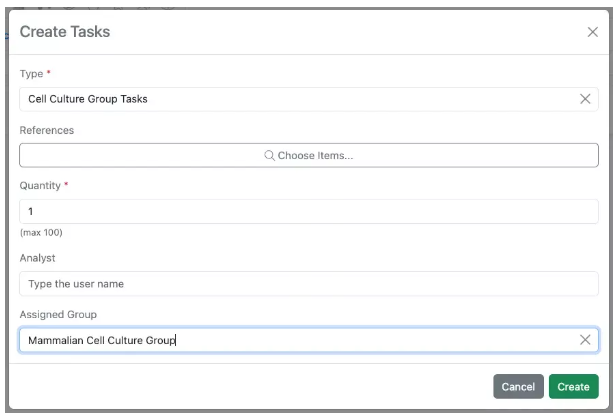Click the magnifier icon in References
The image size is (613, 416).
tap(269, 156)
